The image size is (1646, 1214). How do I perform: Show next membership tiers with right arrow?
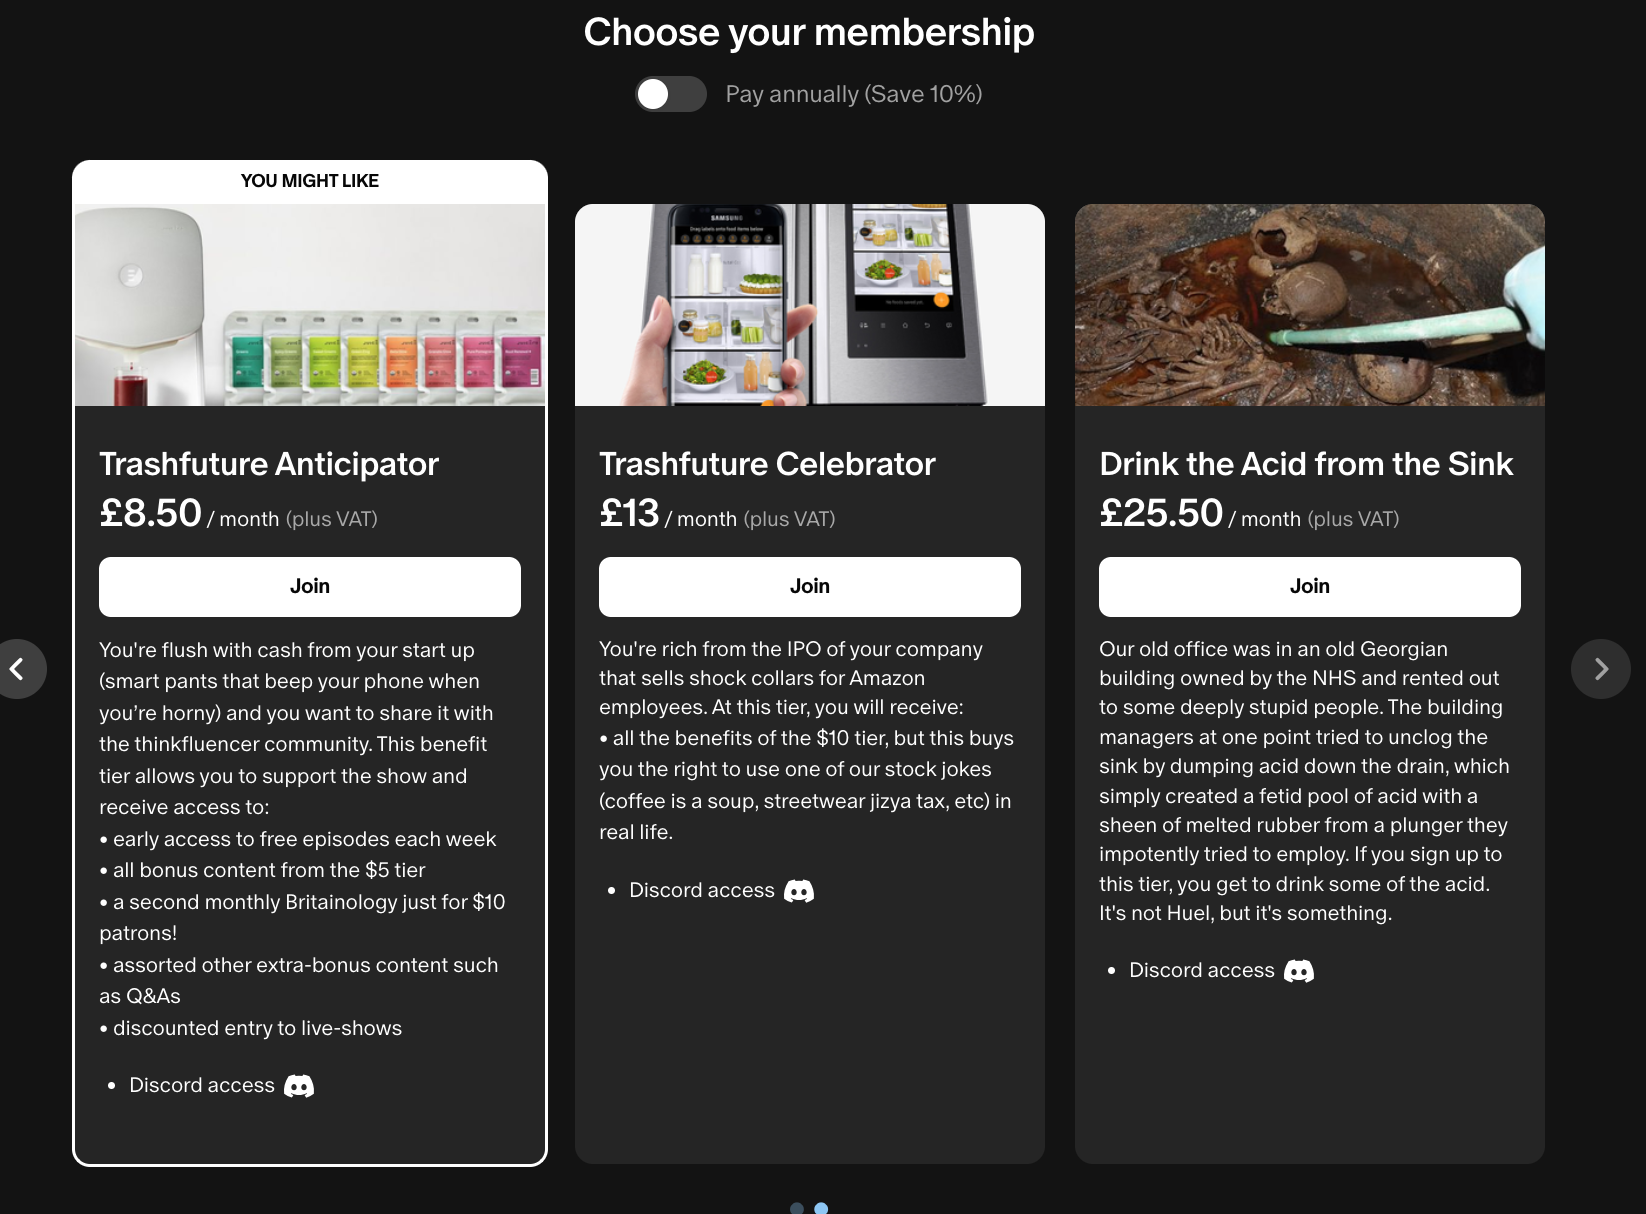click(x=1600, y=669)
